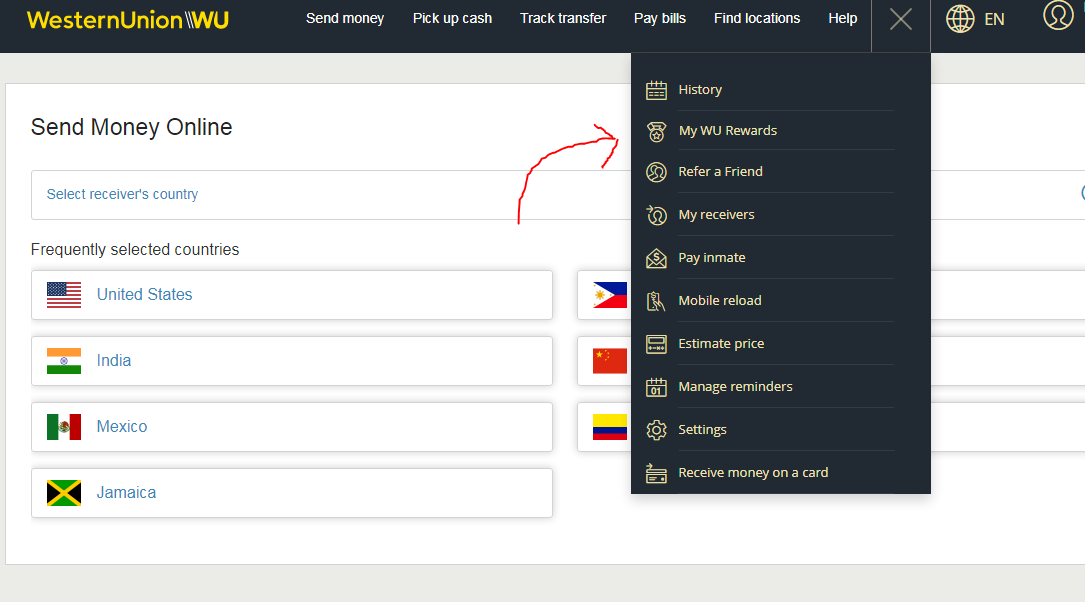Click the Mexico flag icon

click(x=64, y=427)
